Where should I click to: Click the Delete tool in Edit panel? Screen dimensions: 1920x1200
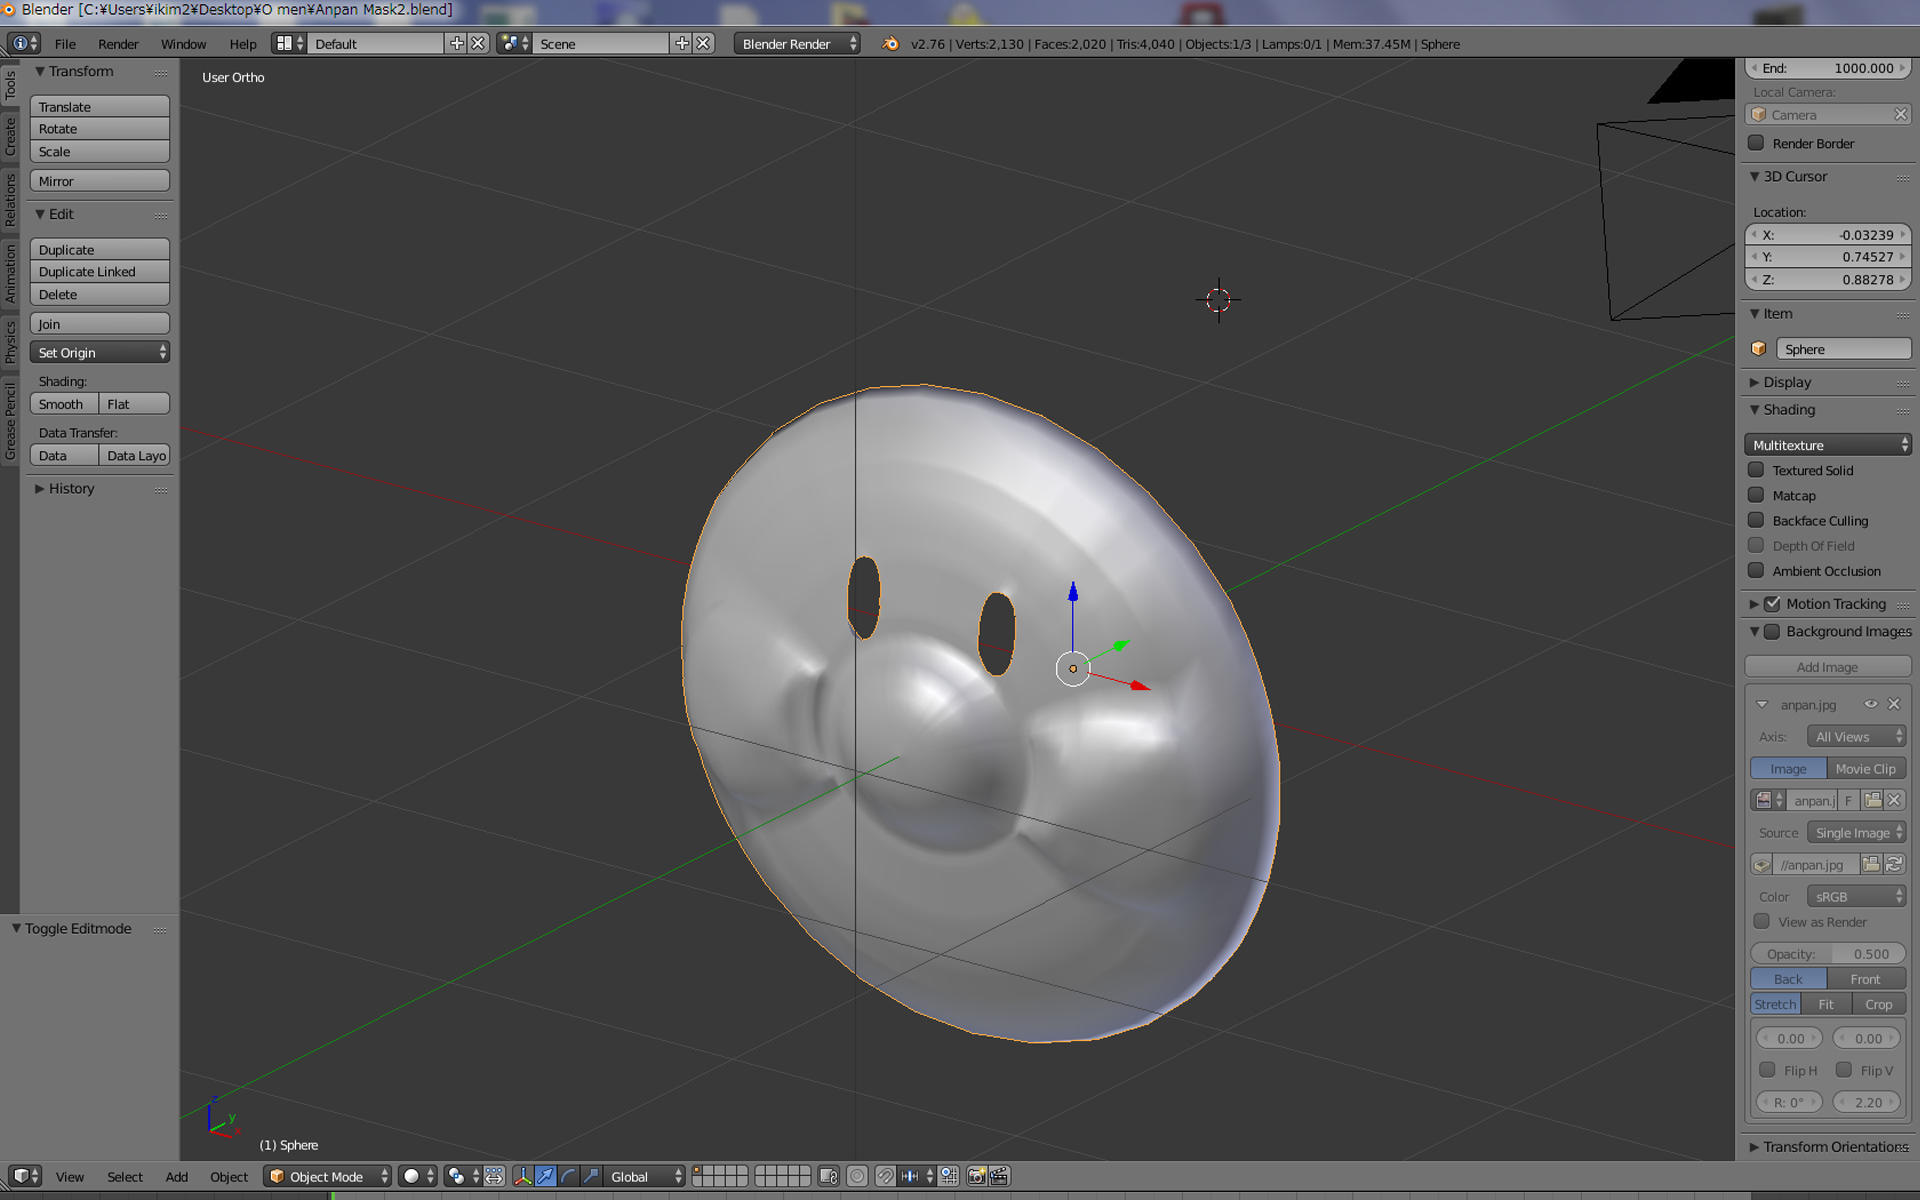coord(98,293)
